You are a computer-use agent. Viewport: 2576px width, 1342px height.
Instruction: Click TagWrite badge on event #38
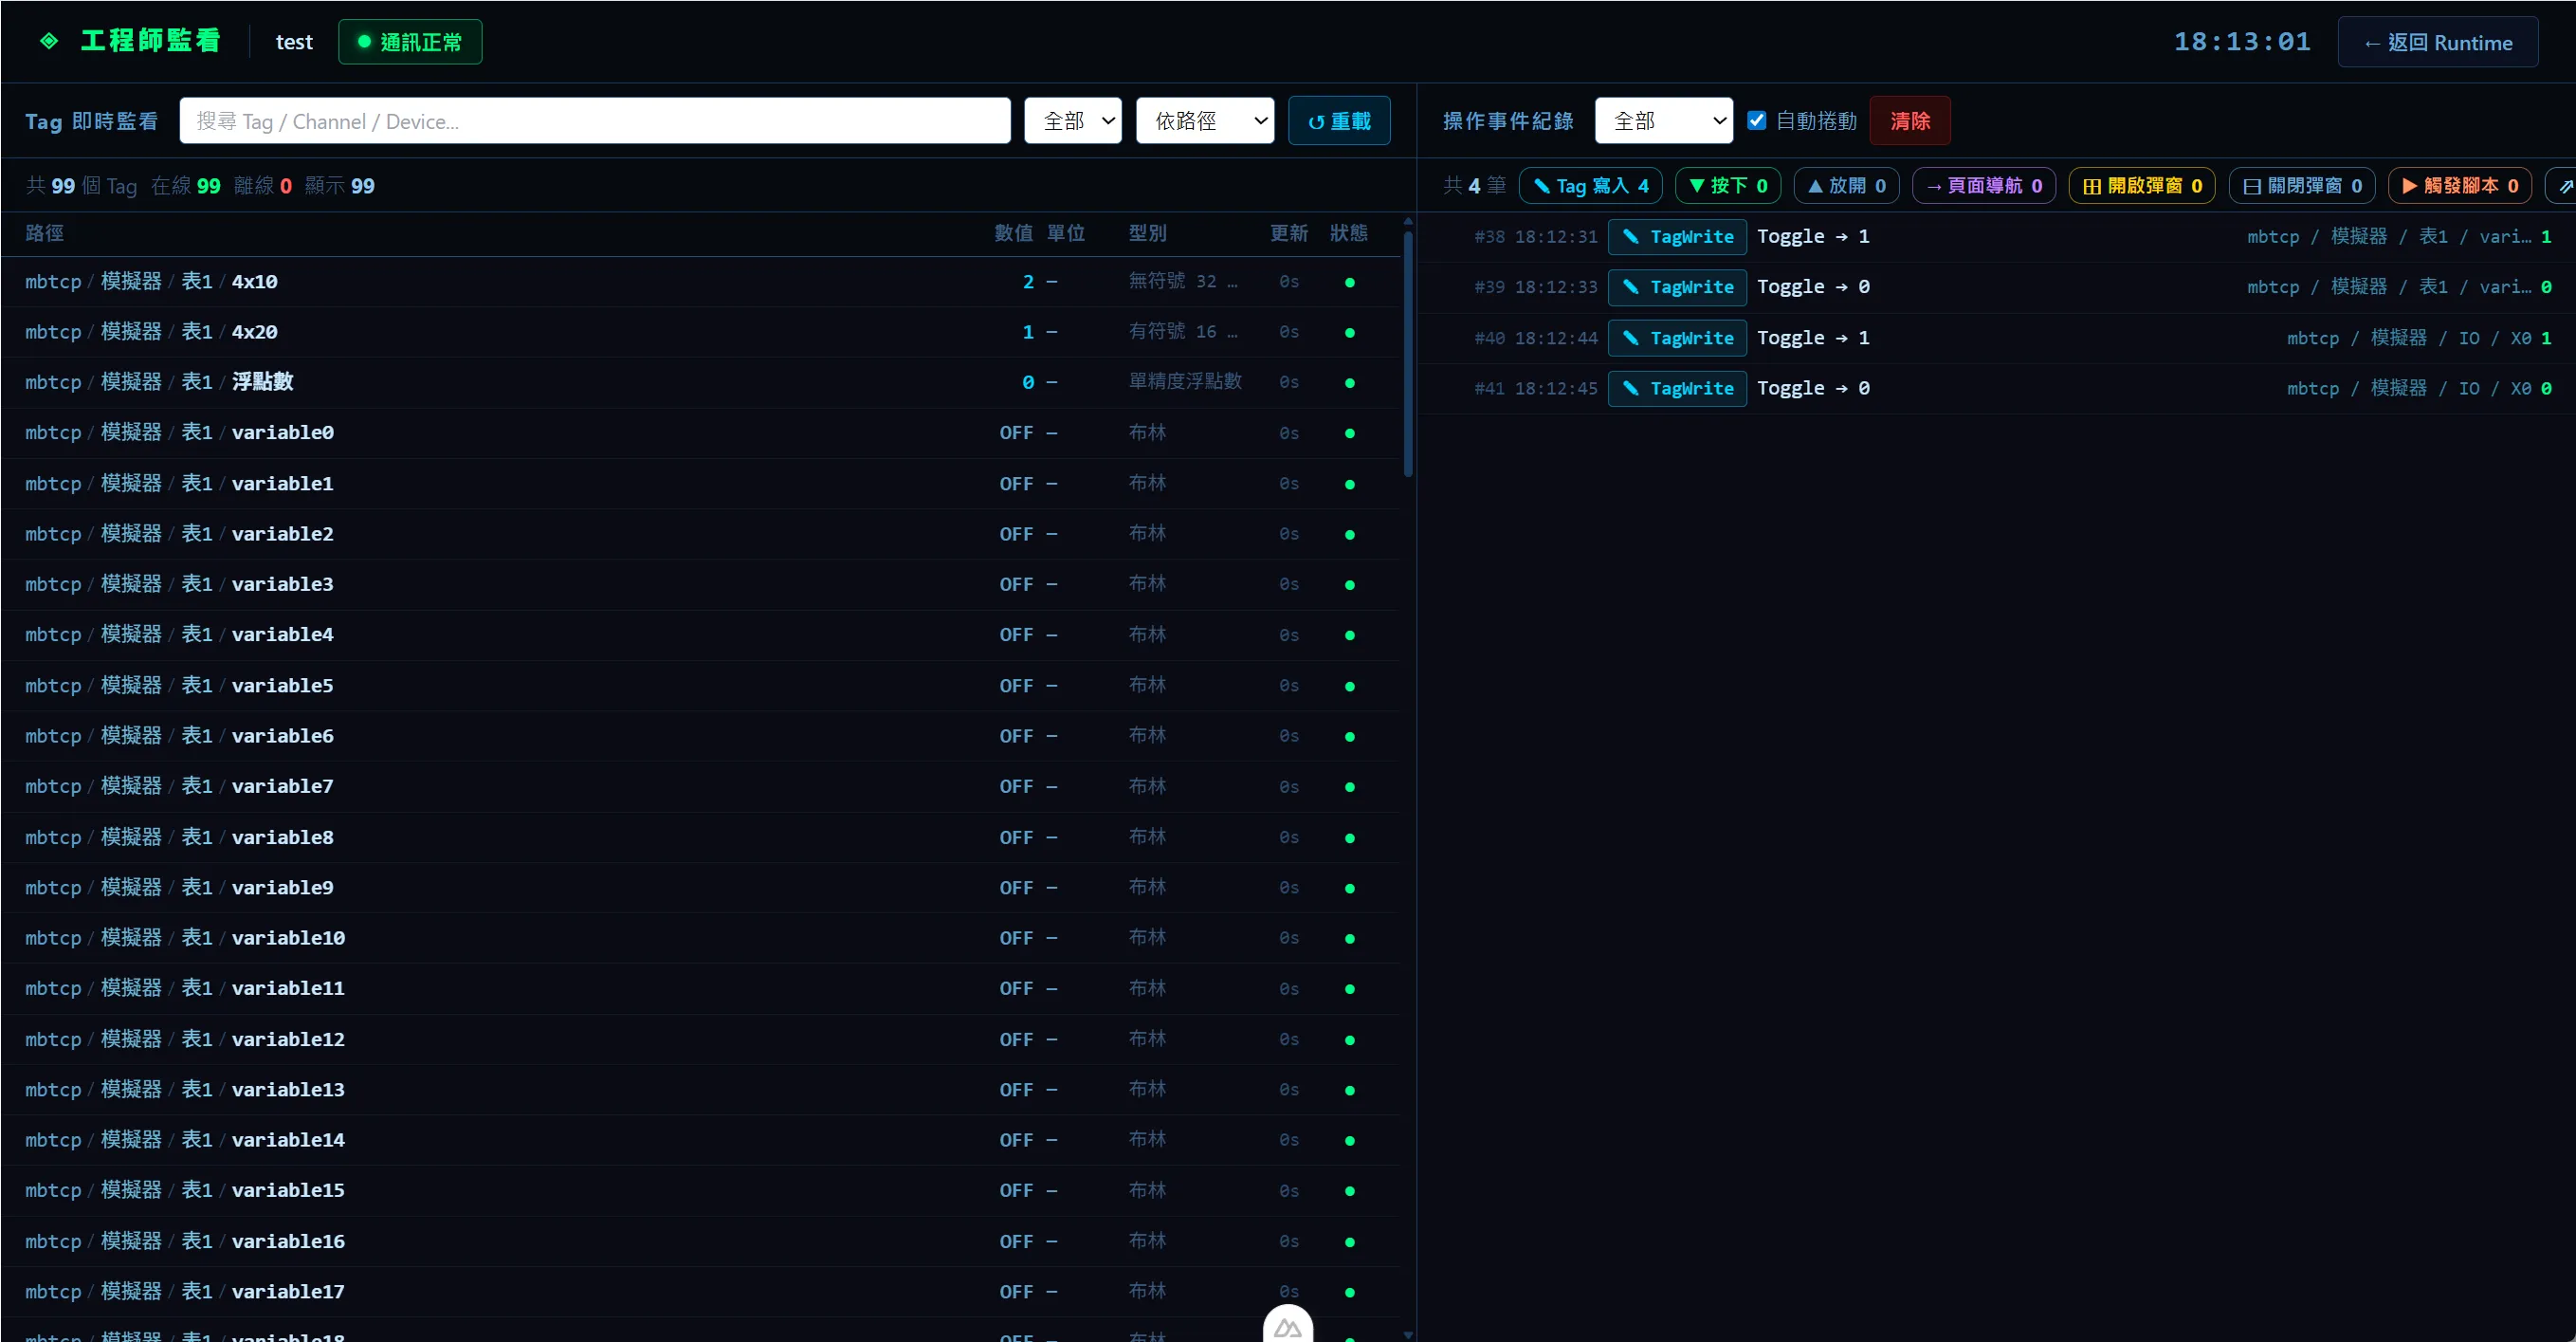tap(1678, 237)
